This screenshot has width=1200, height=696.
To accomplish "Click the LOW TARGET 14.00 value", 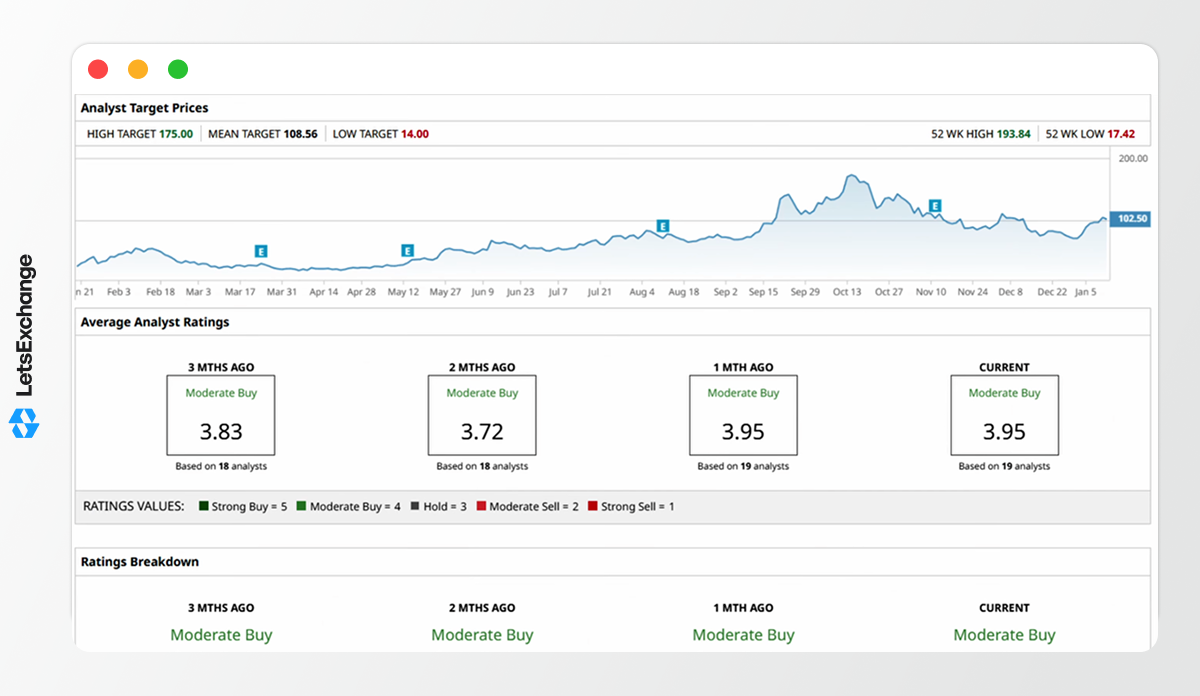I will [415, 133].
